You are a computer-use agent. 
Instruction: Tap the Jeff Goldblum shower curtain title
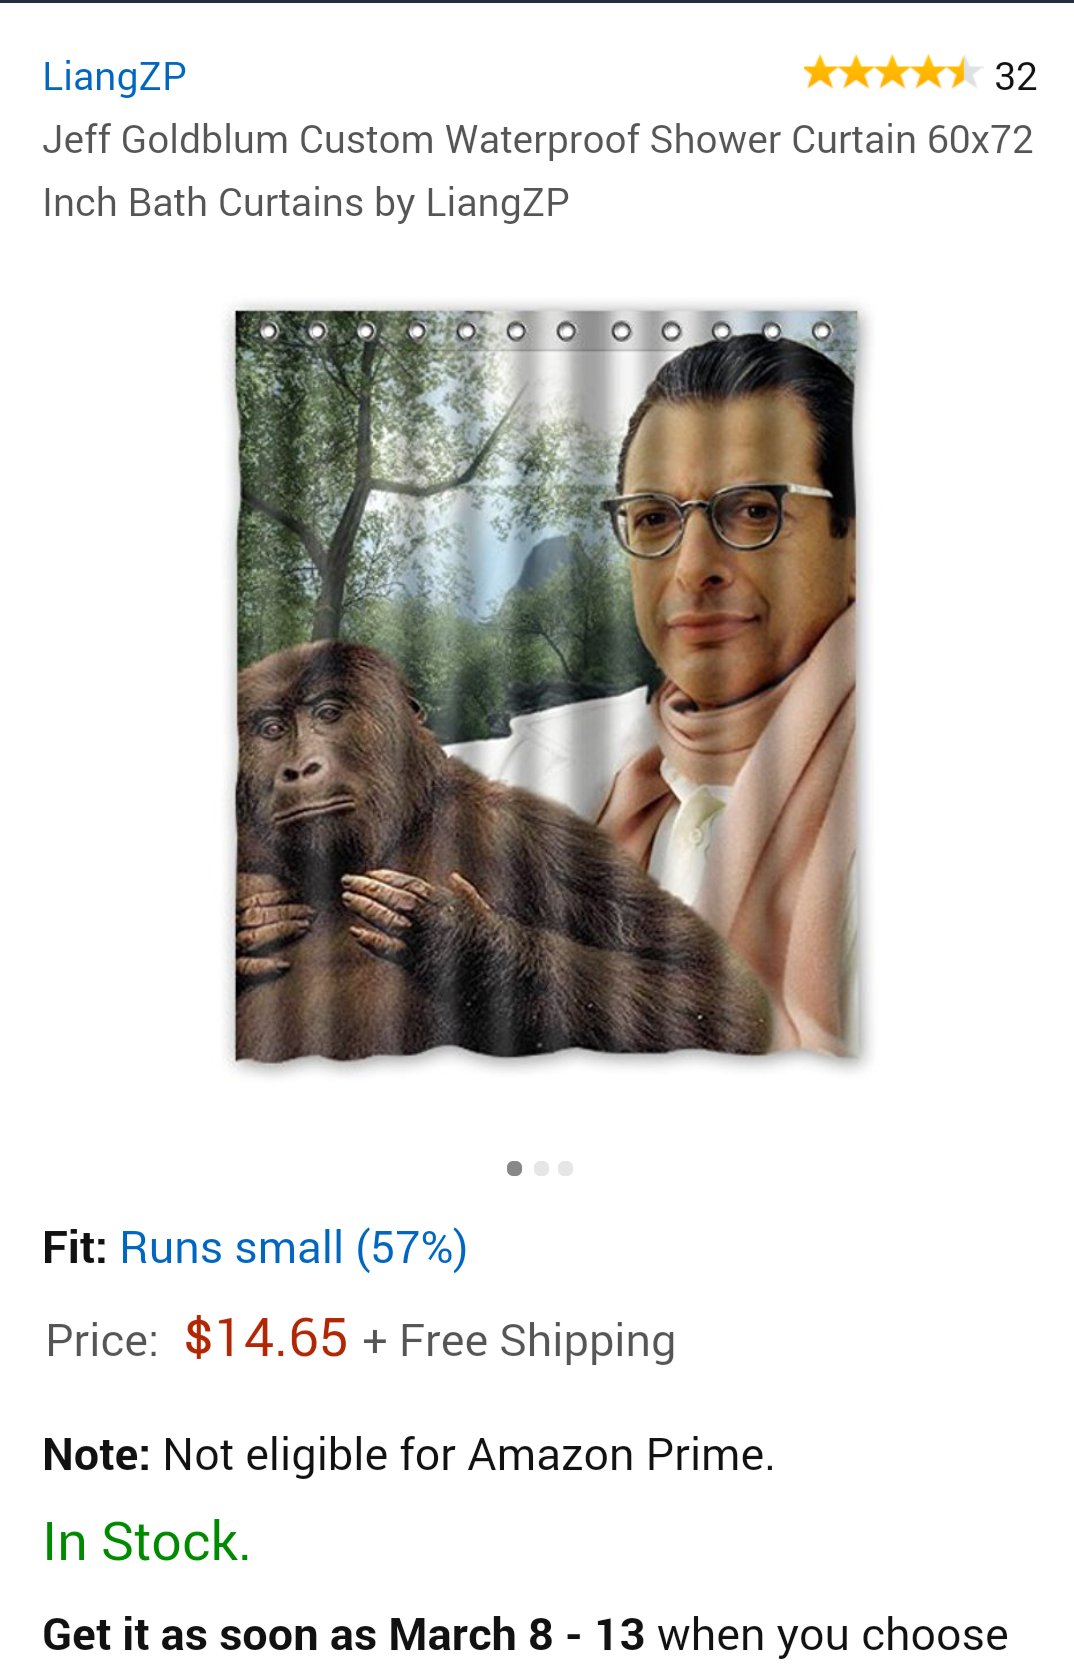pos(538,171)
